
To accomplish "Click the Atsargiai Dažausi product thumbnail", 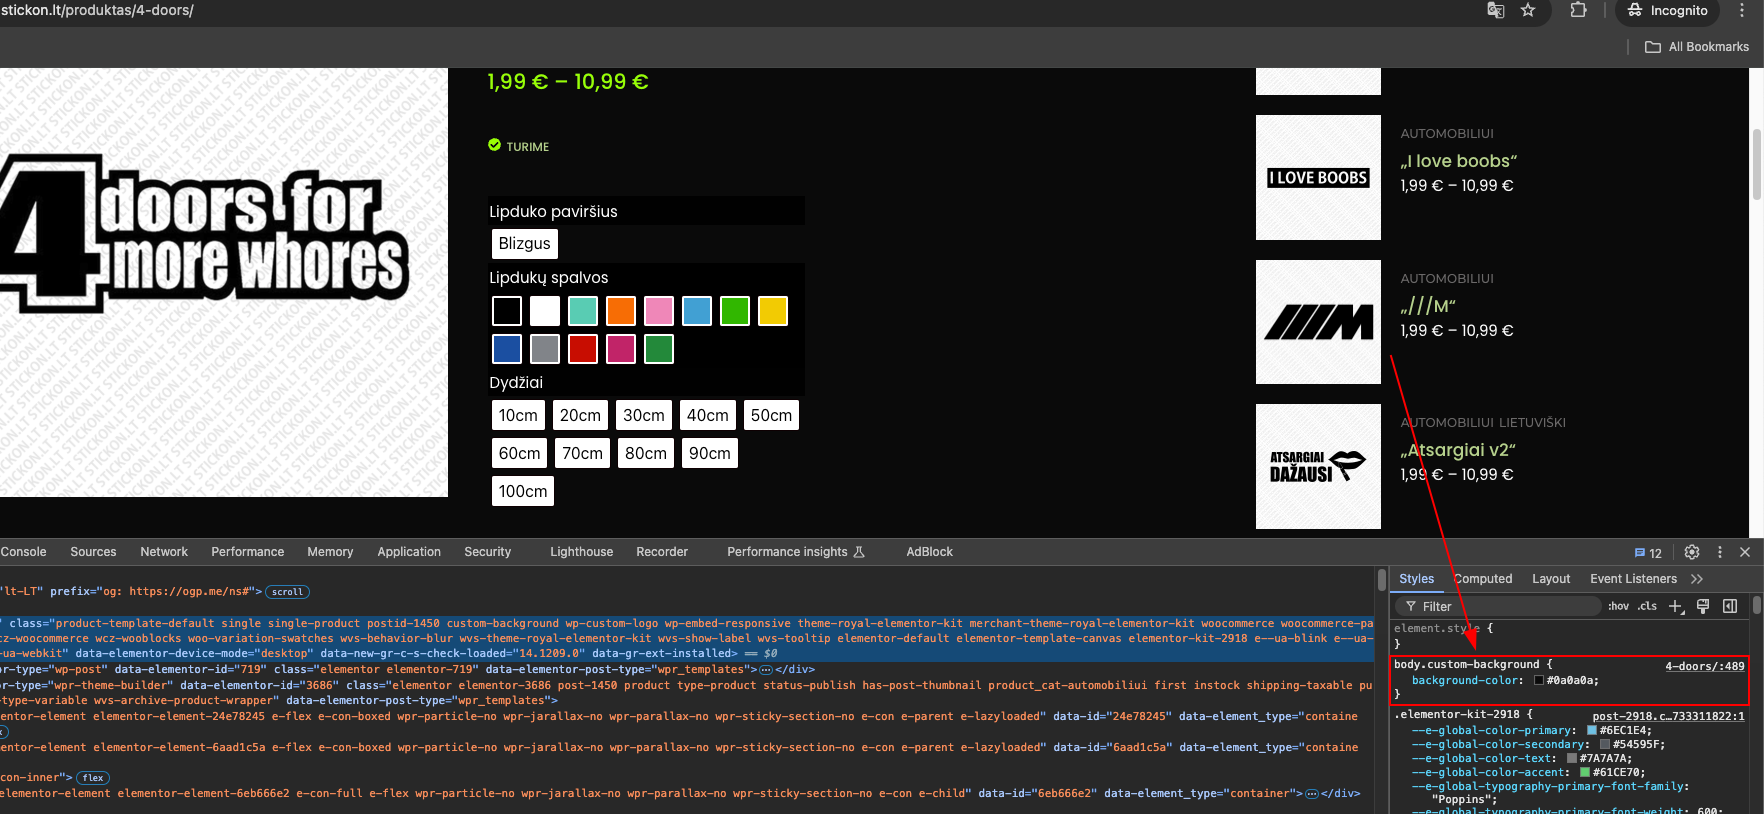I will tap(1318, 466).
